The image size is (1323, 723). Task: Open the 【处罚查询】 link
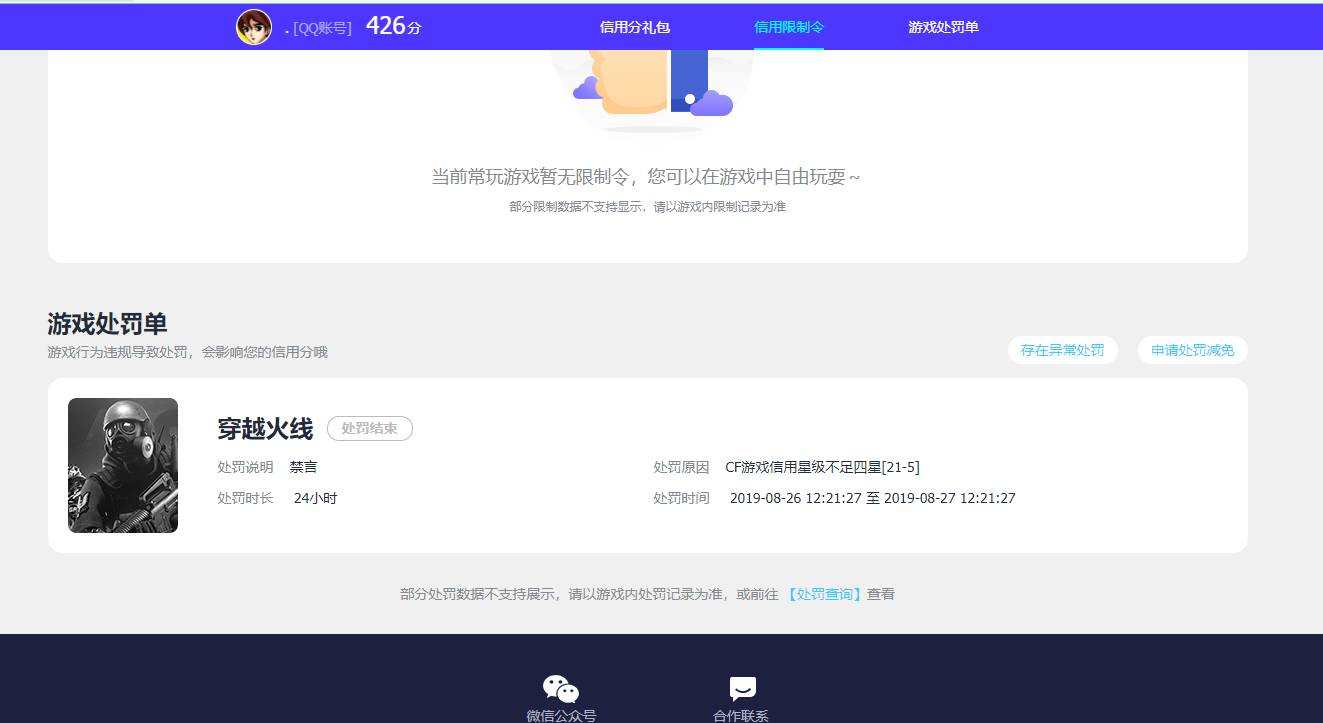click(x=824, y=594)
